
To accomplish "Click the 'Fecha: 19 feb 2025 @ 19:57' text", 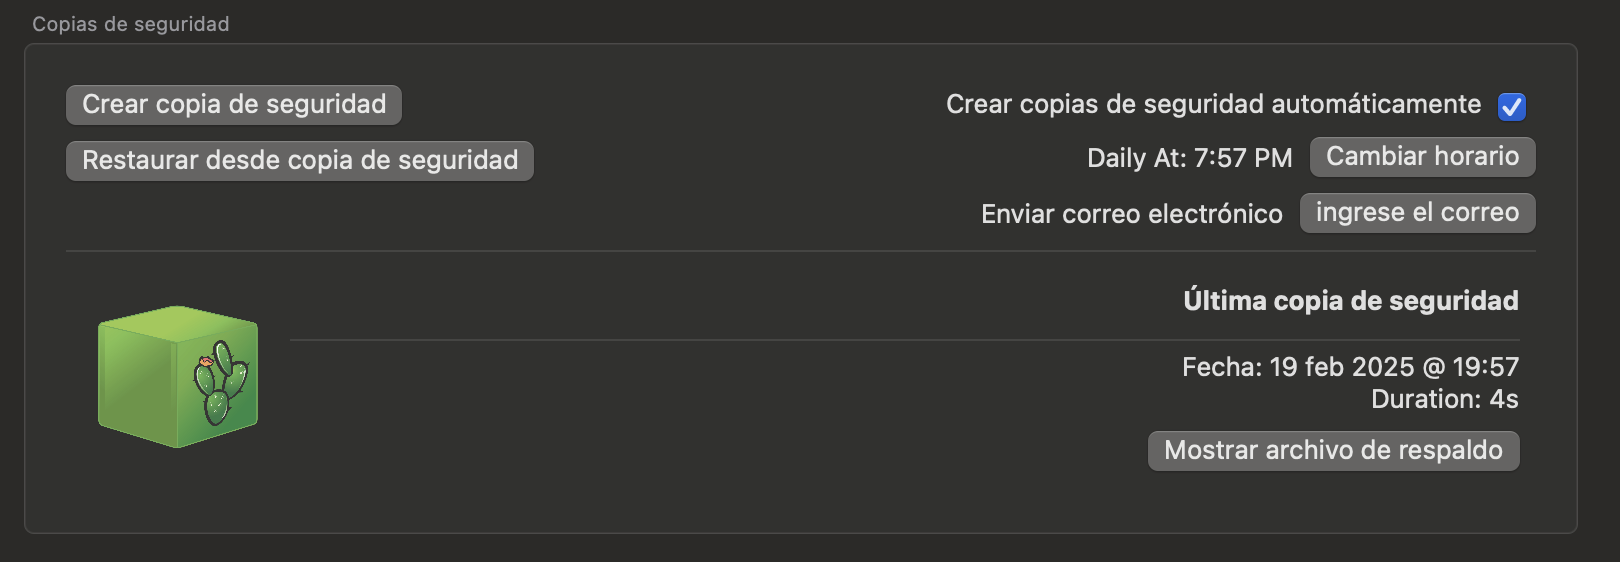I will (1350, 367).
